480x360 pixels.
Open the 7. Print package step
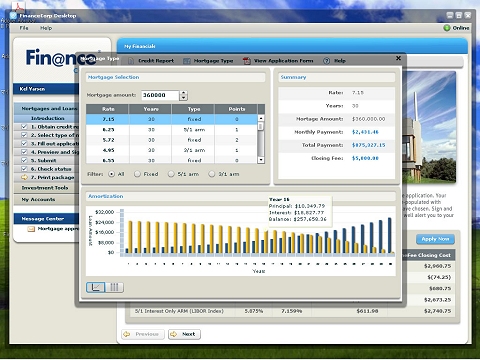pos(52,177)
